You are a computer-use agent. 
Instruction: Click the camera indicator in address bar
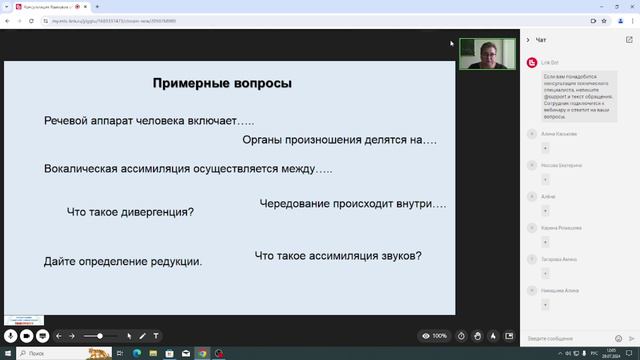pyautogui.click(x=593, y=21)
